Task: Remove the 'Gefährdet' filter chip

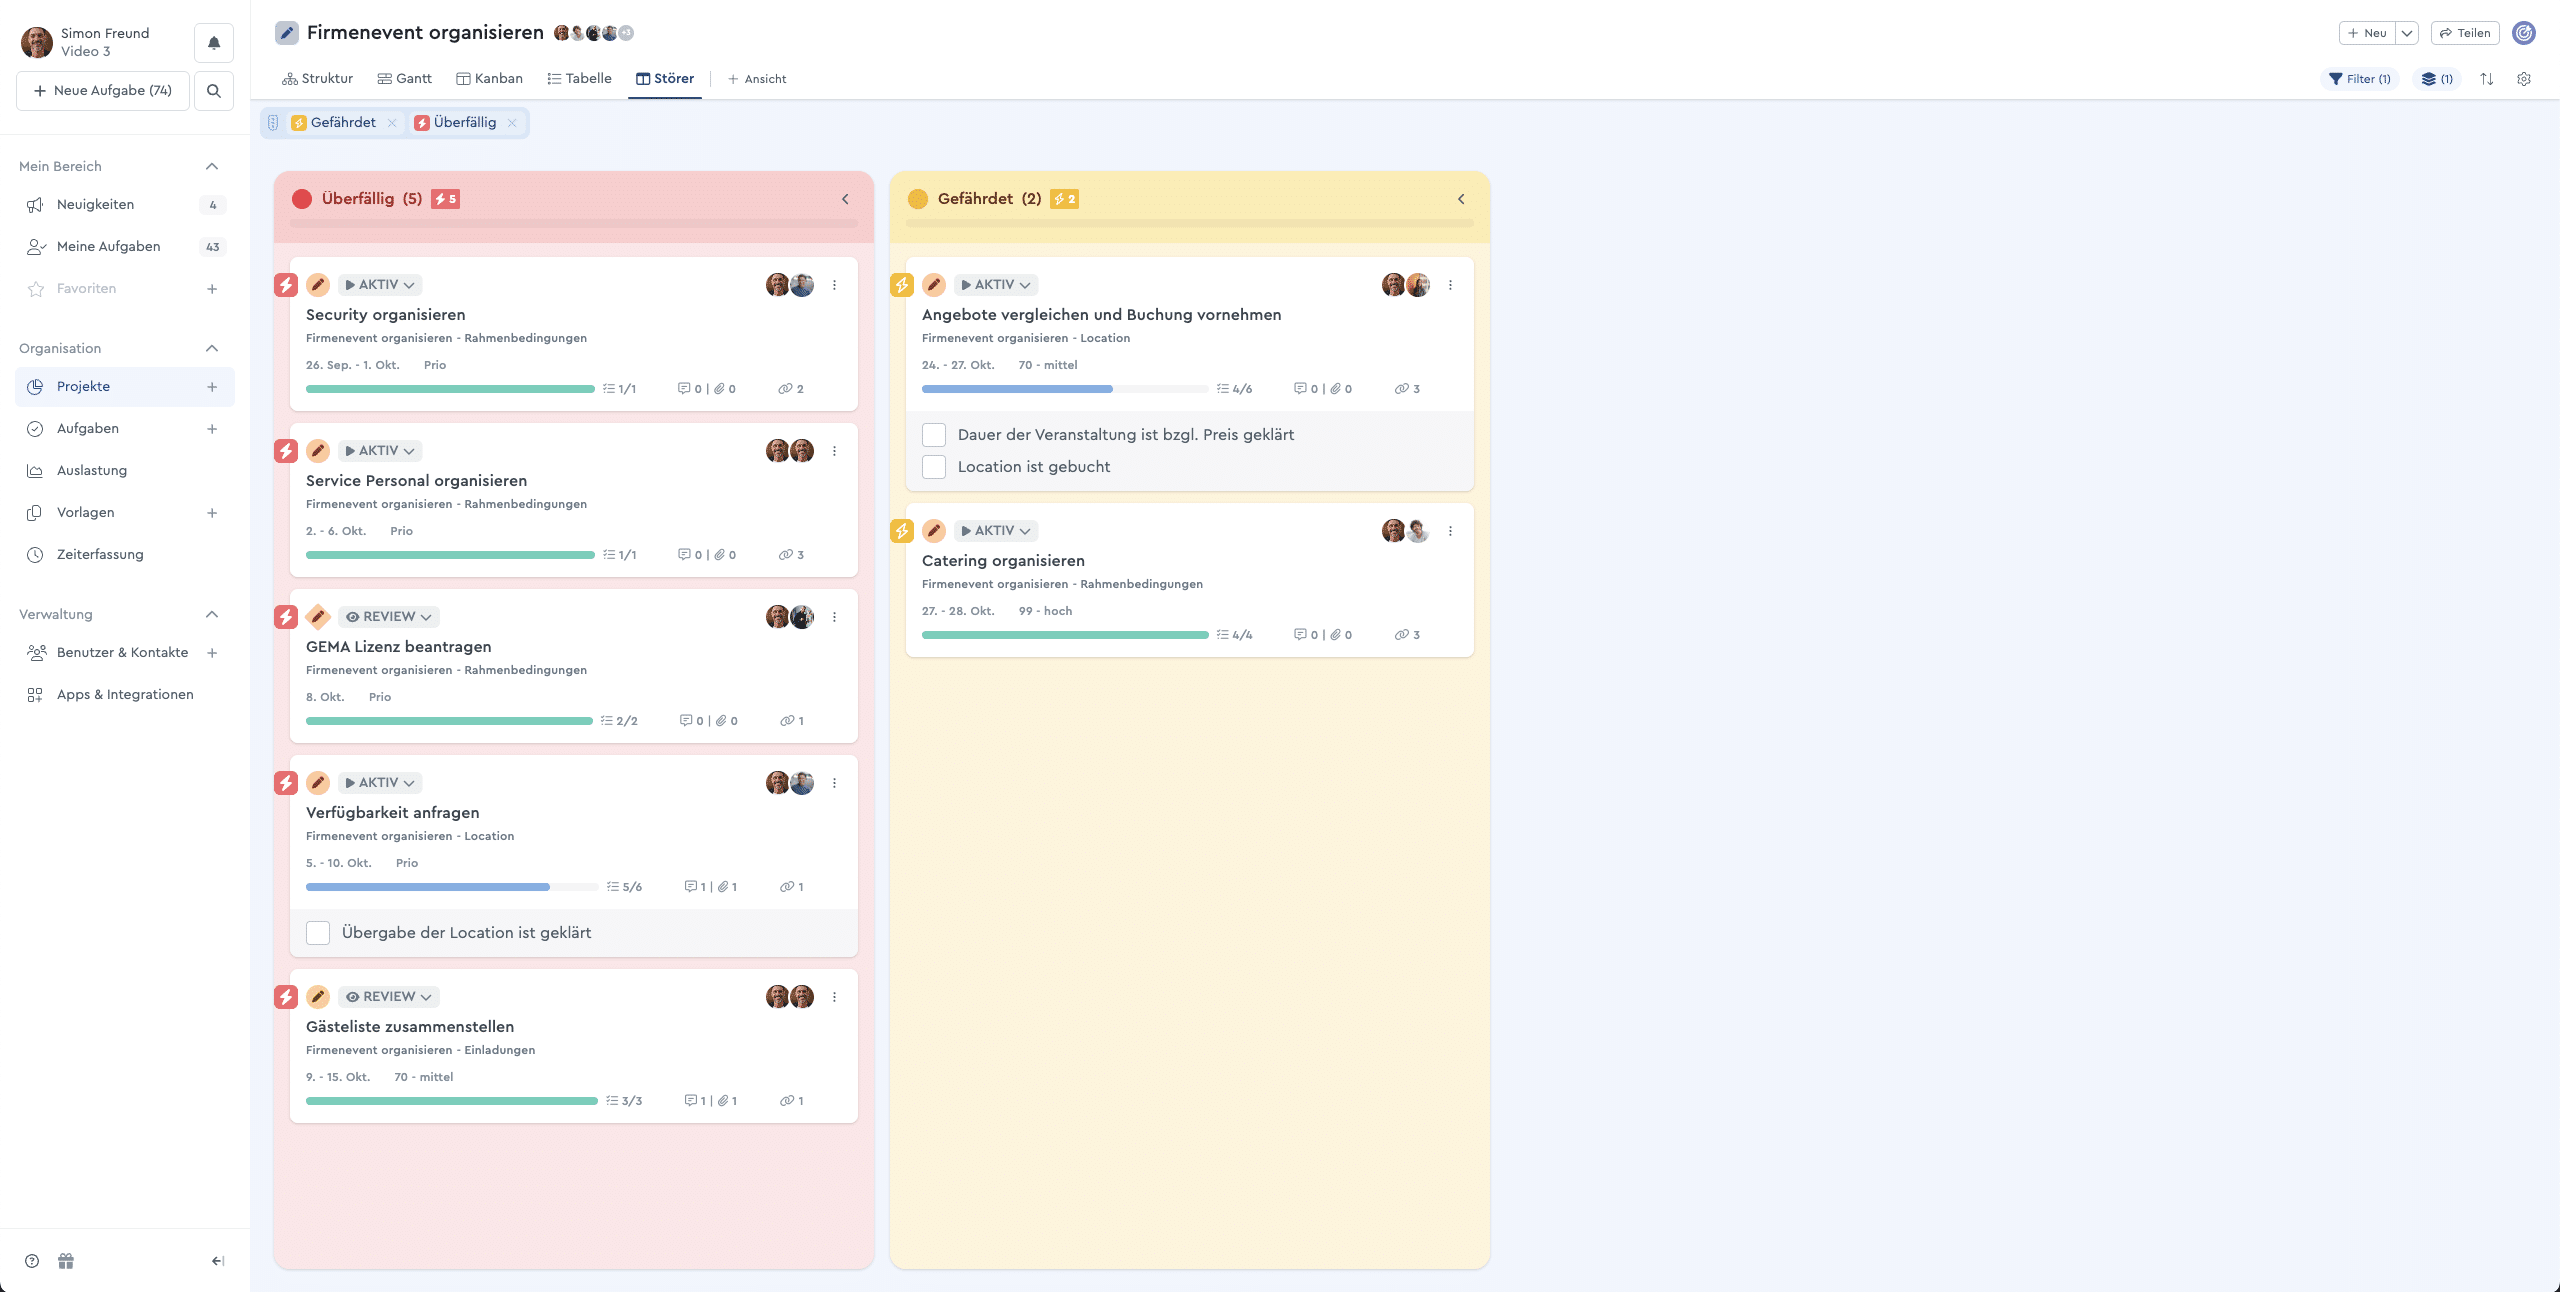Action: [x=392, y=122]
